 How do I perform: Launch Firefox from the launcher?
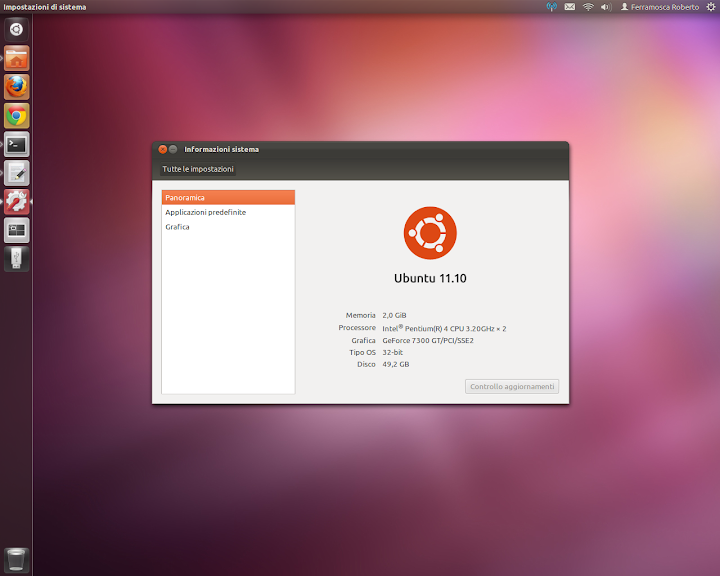tap(17, 87)
